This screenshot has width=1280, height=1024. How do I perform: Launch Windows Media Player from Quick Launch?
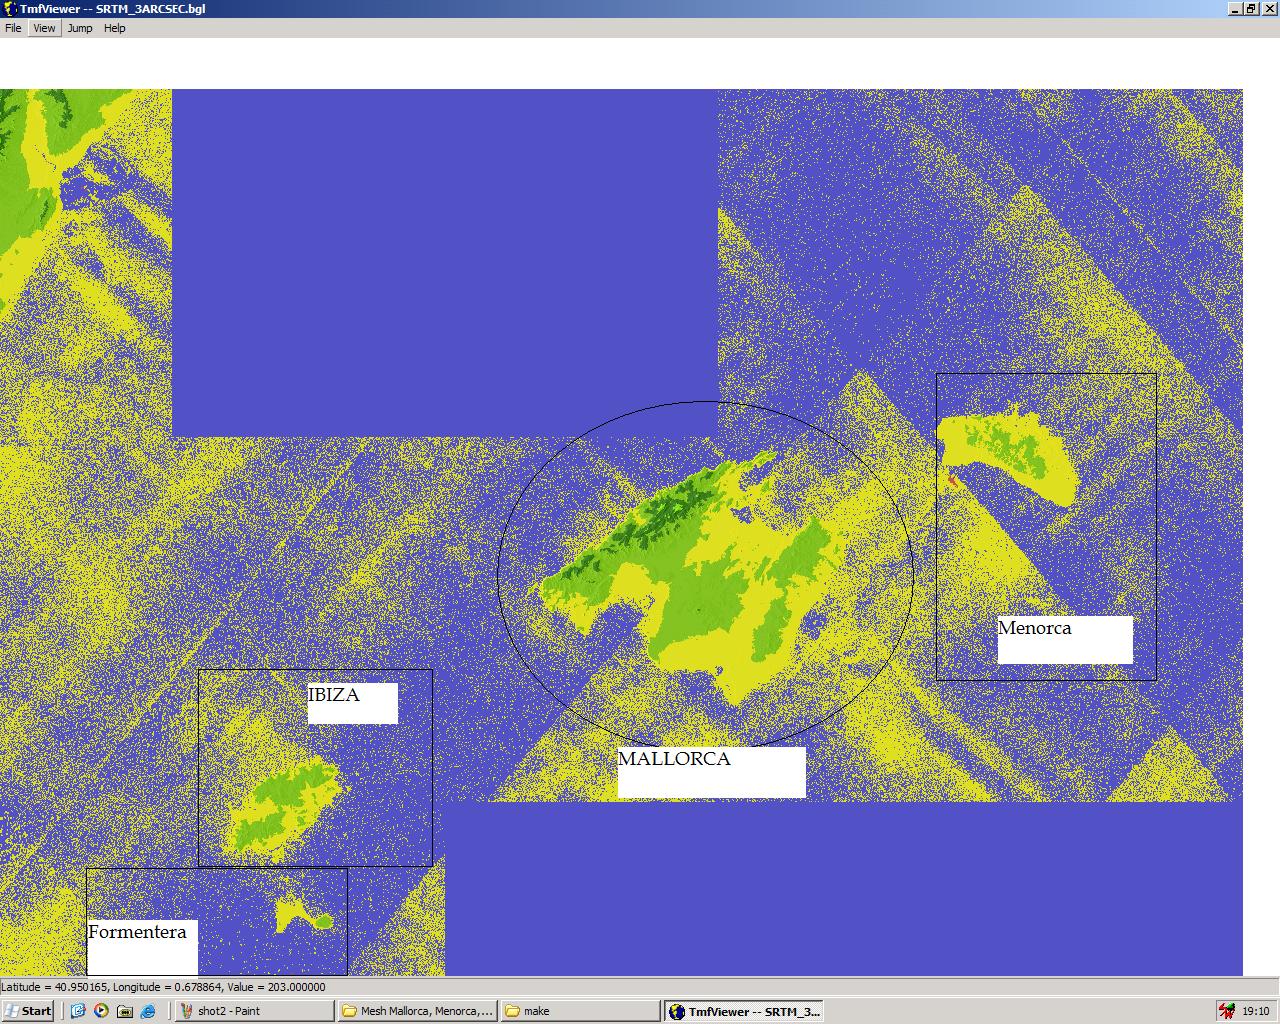(x=101, y=1011)
